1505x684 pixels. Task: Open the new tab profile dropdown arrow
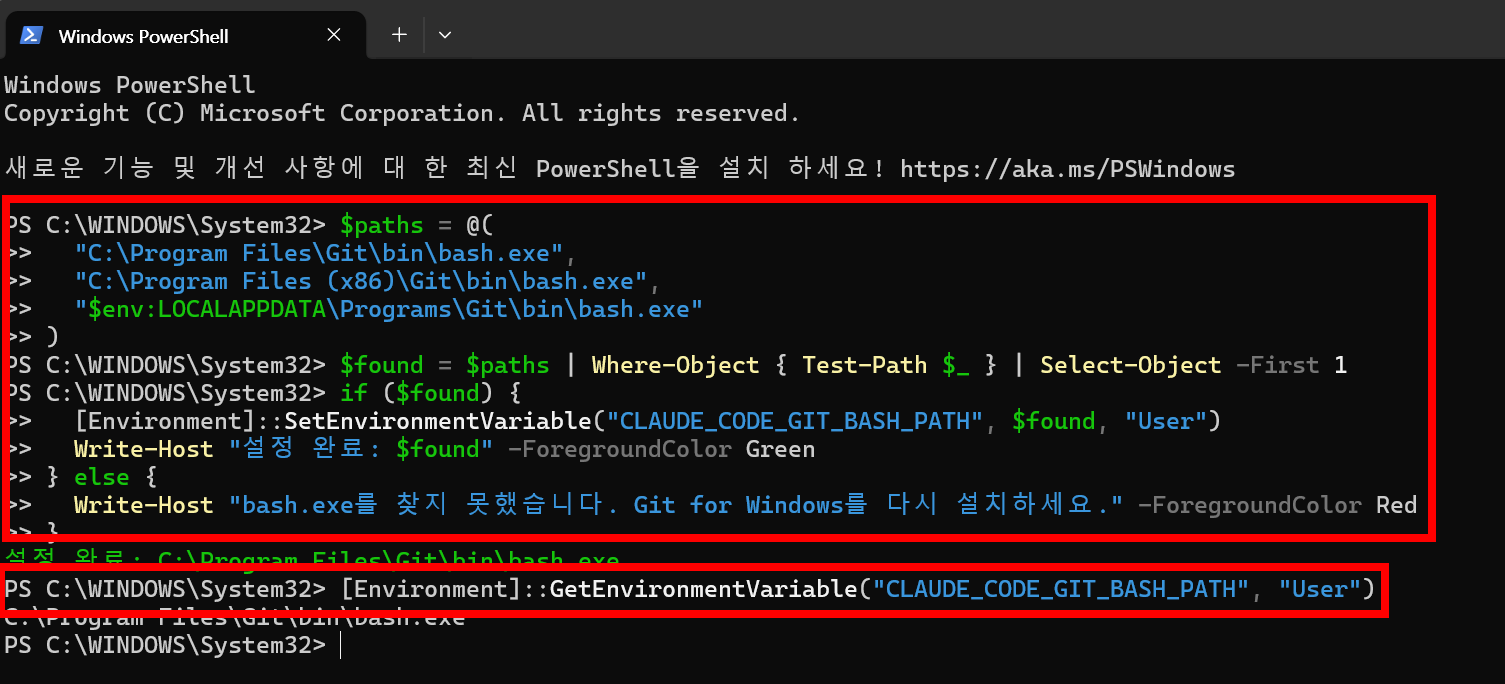[445, 35]
